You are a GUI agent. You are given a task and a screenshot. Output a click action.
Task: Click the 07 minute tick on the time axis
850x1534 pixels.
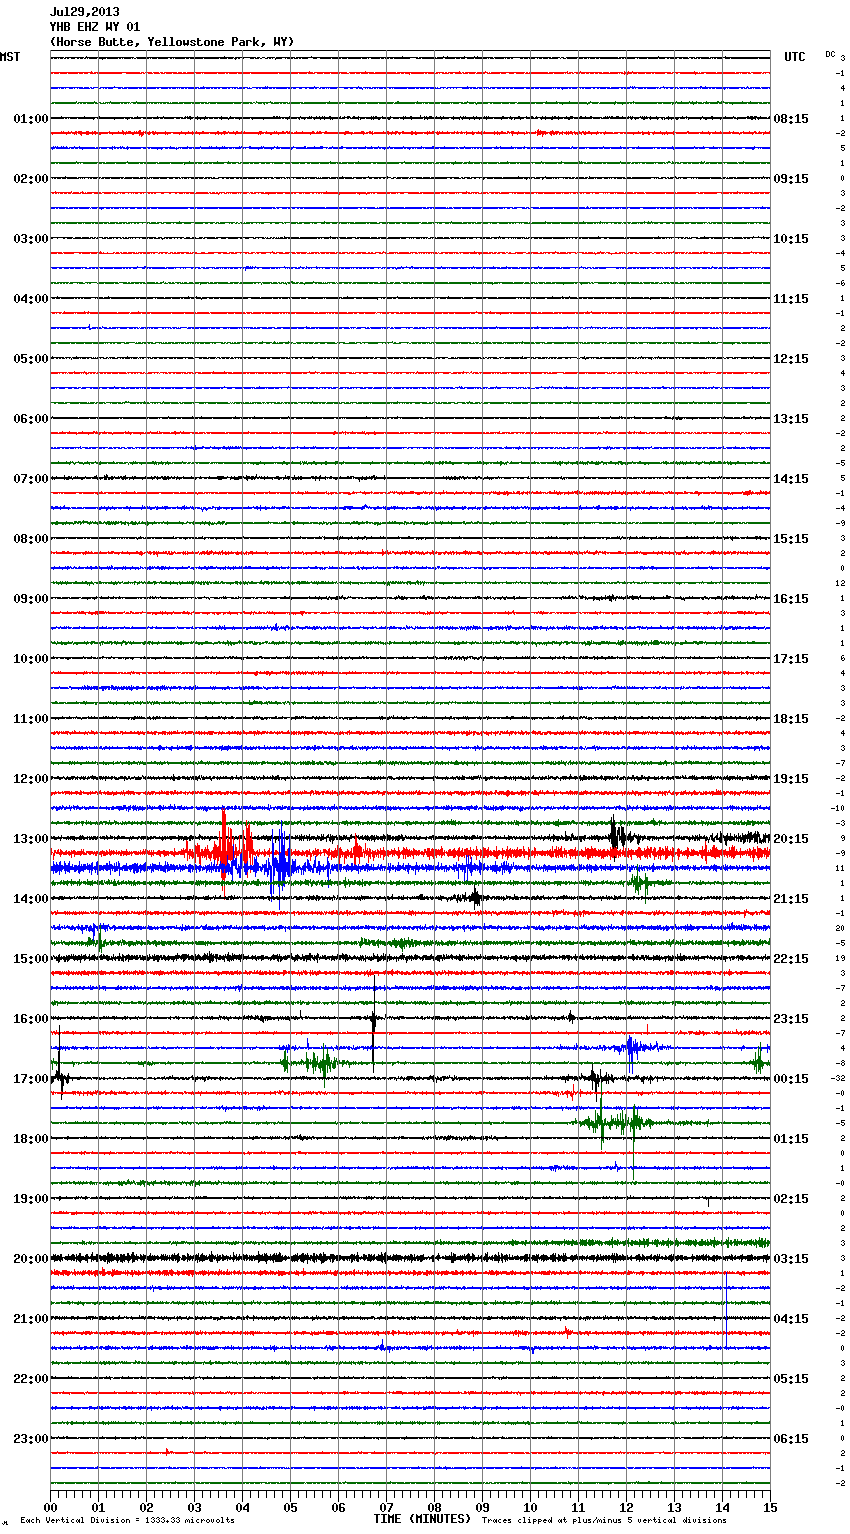[386, 1507]
